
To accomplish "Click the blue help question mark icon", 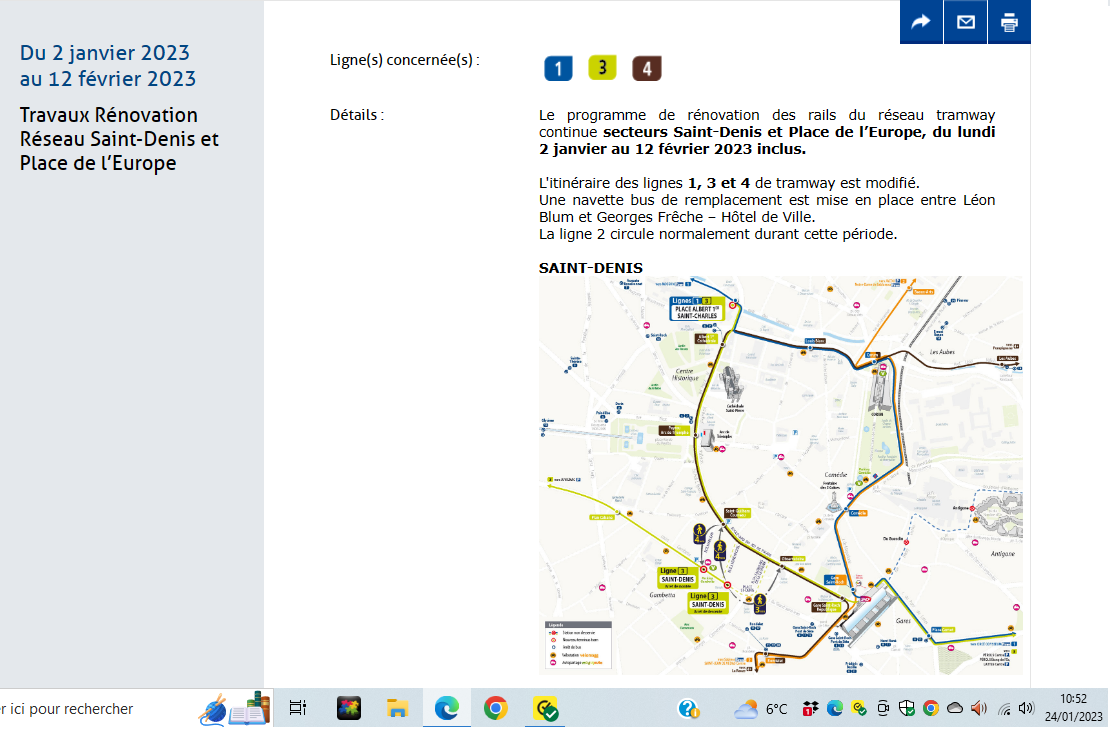I will click(x=688, y=709).
